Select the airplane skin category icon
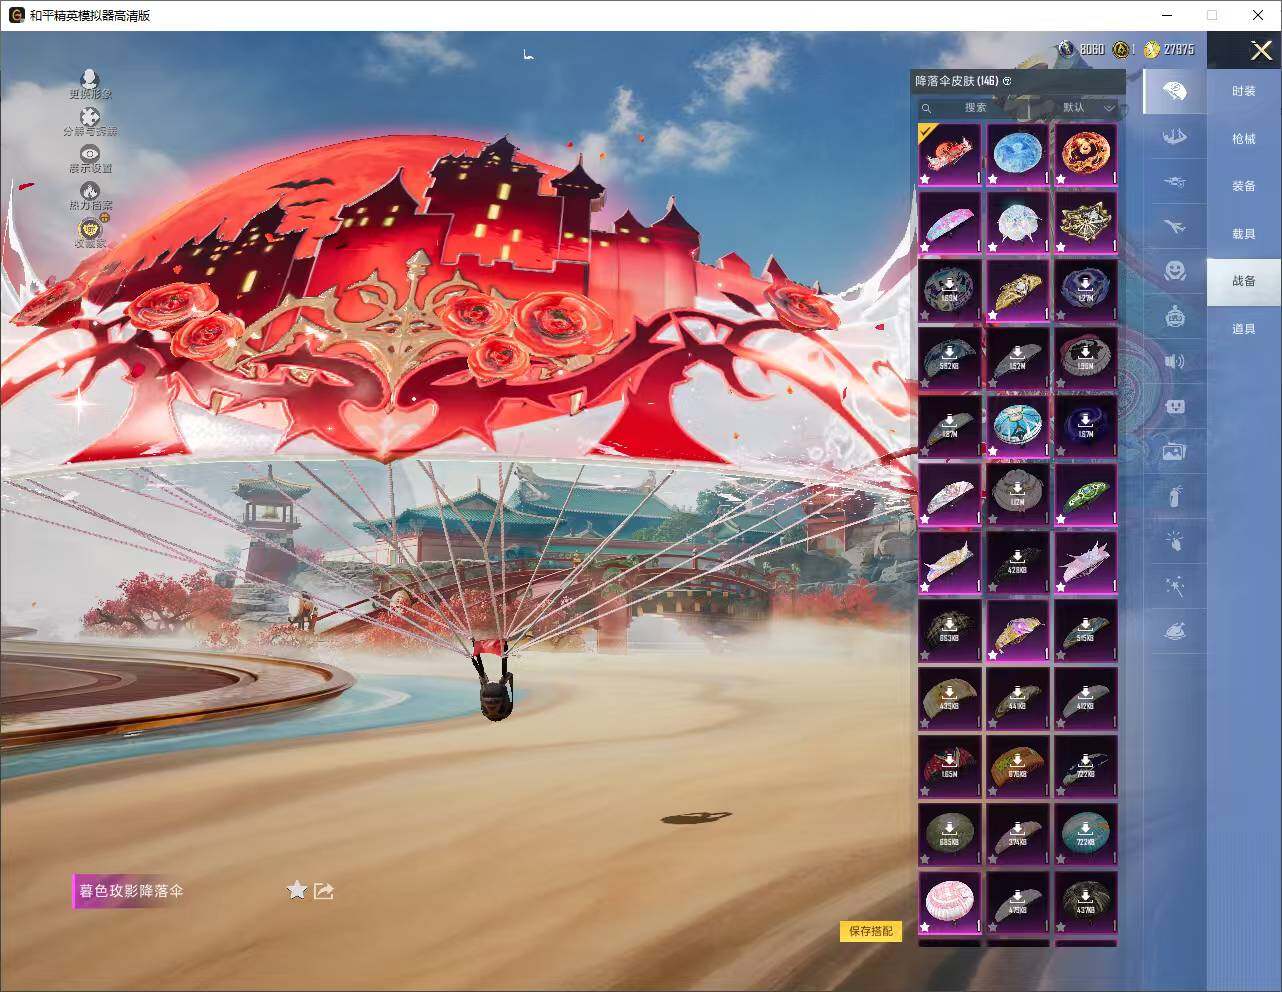 tap(1174, 227)
